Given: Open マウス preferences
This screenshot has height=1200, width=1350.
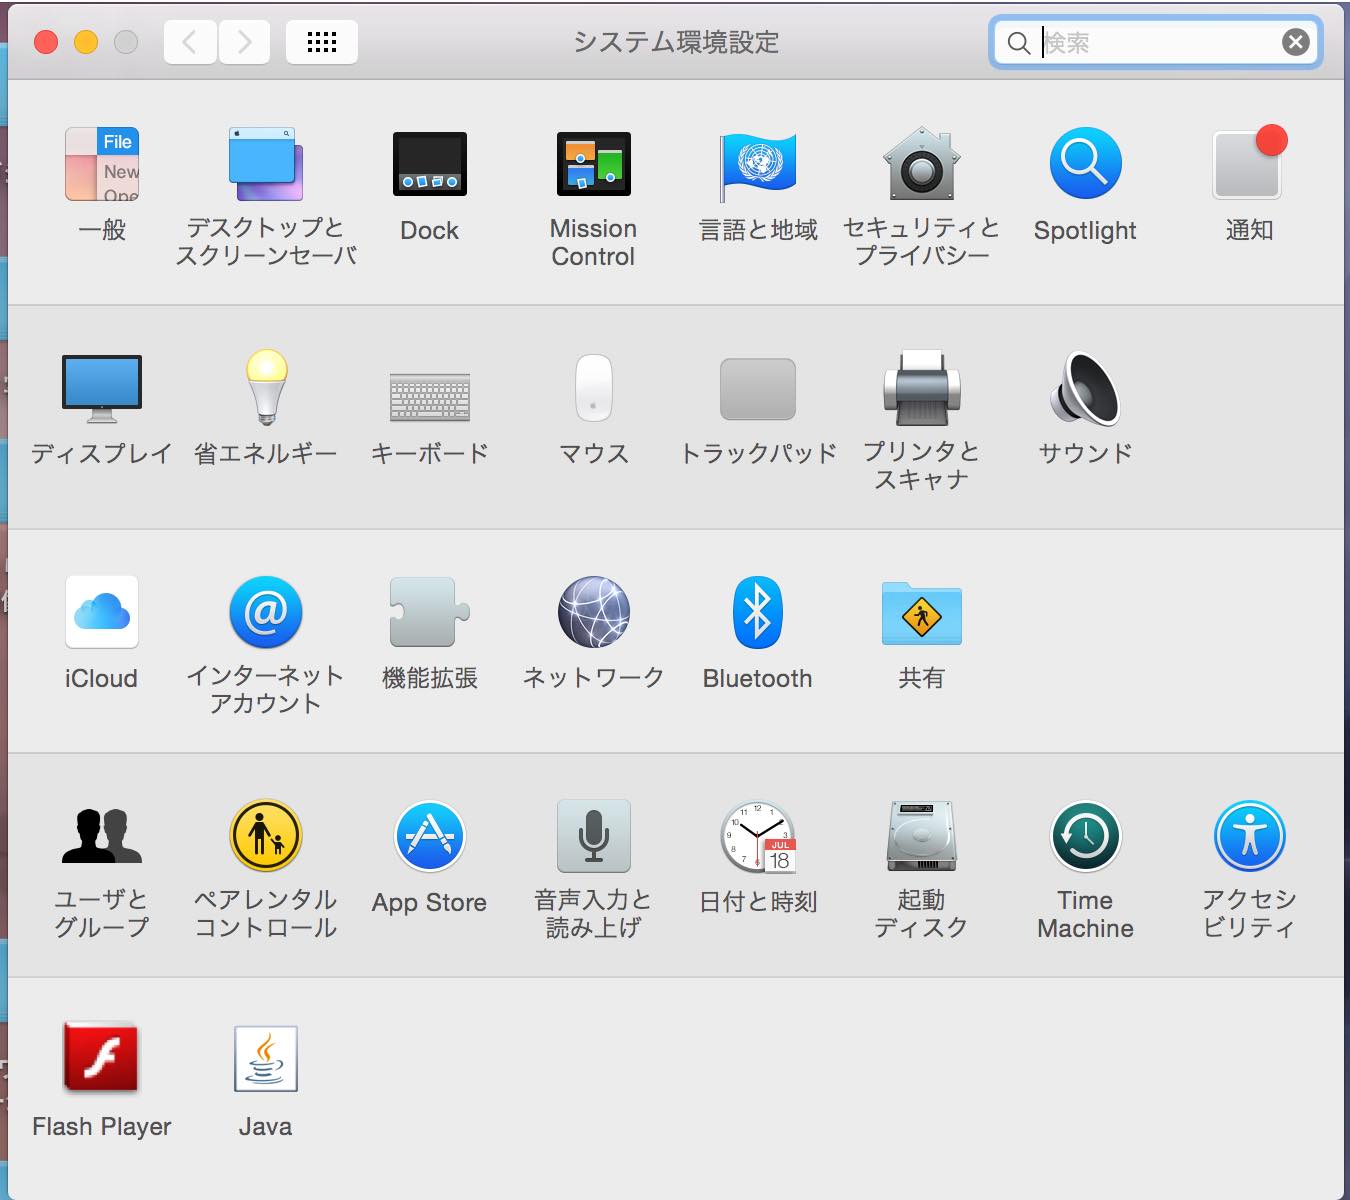Looking at the screenshot, I should point(594,388).
